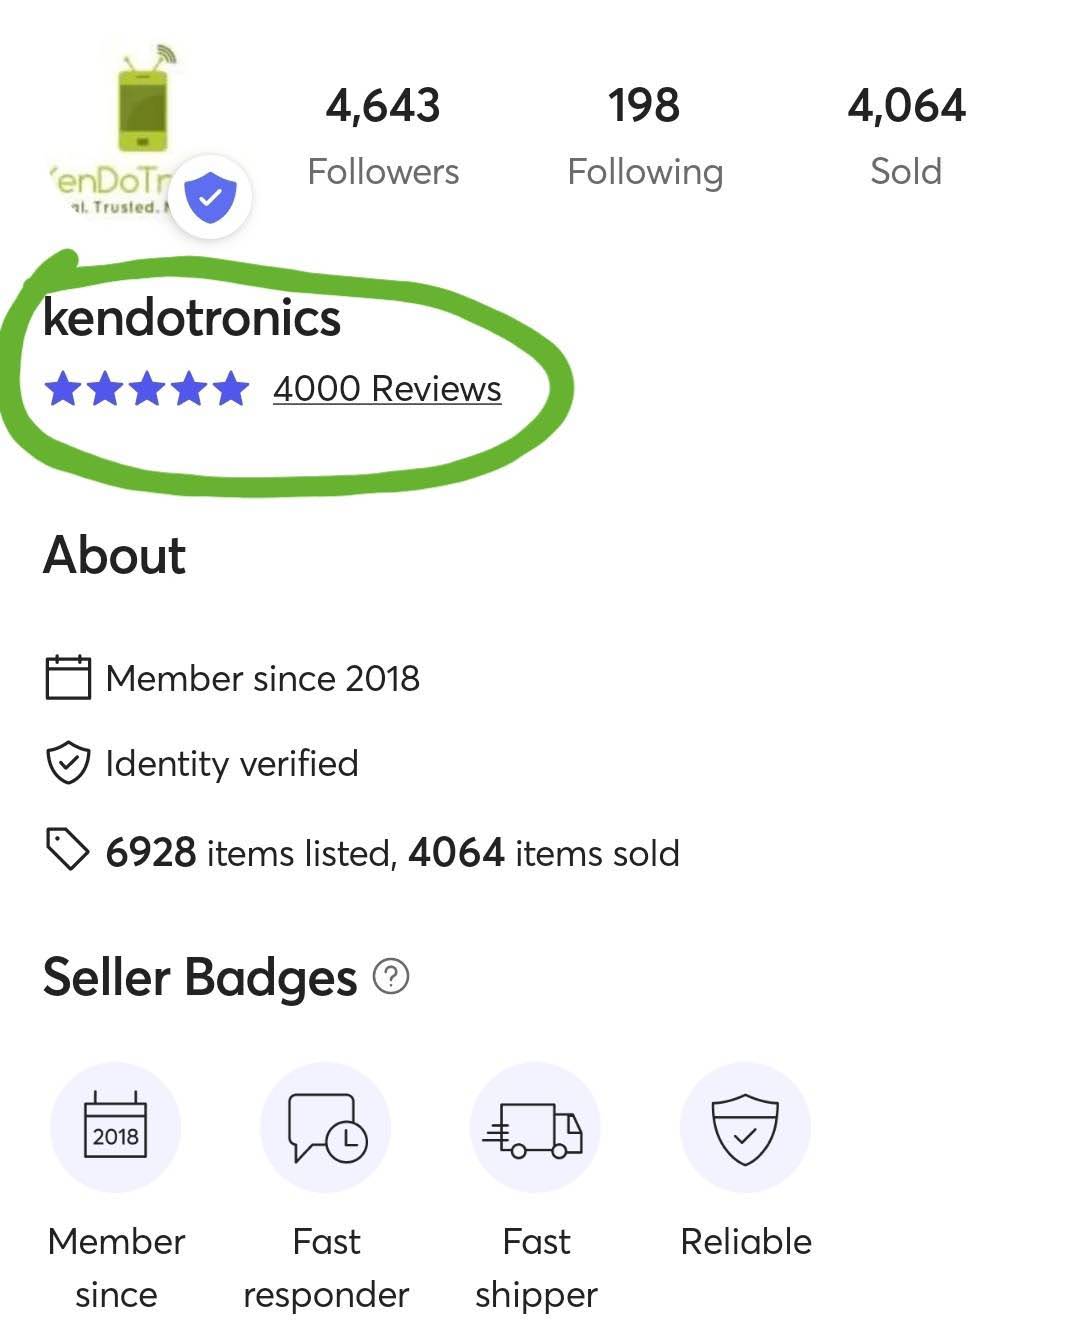The image size is (1080, 1320).
Task: Open the 4000 Reviews link
Action: (387, 389)
